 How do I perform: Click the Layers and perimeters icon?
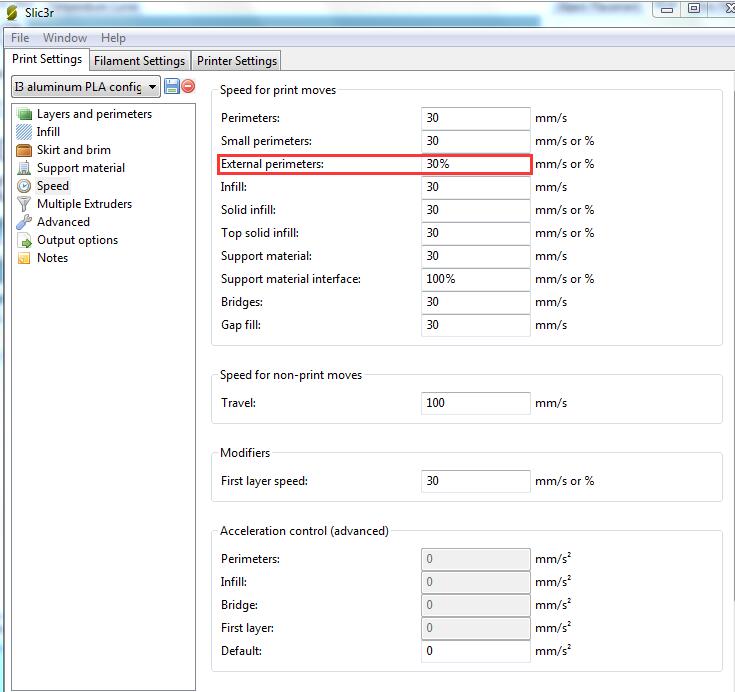24,114
